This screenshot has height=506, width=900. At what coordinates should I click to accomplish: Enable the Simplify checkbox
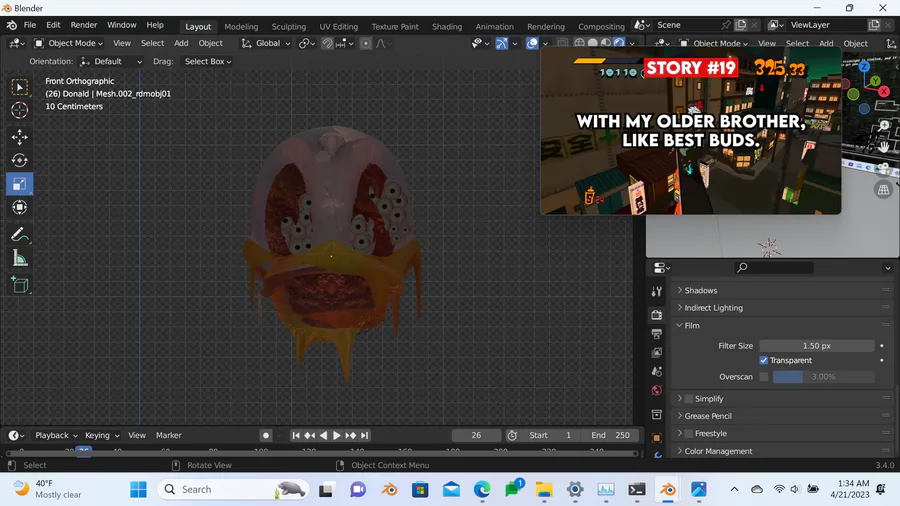pyautogui.click(x=689, y=399)
